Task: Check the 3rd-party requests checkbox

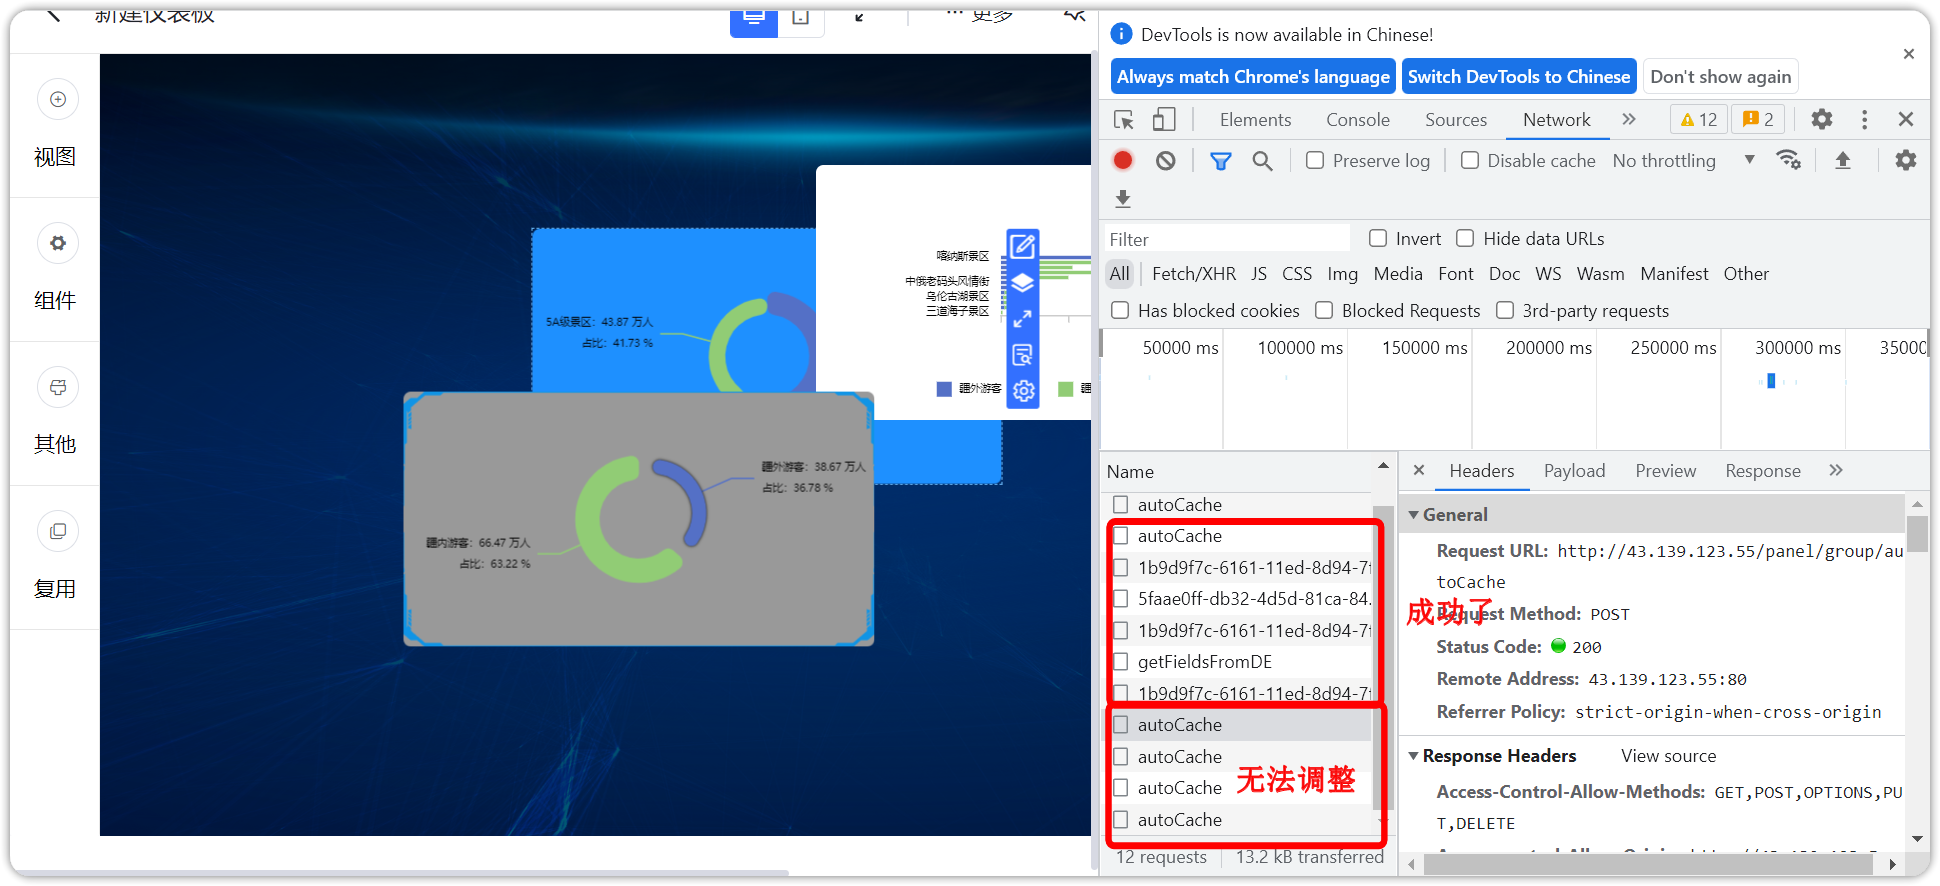Action: (x=1505, y=310)
